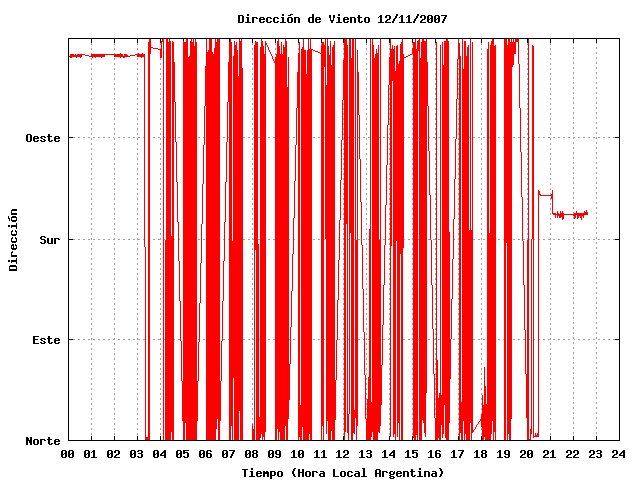The image size is (640, 480).
Task: Click hour label '07' on time axis
Action: tap(229, 454)
